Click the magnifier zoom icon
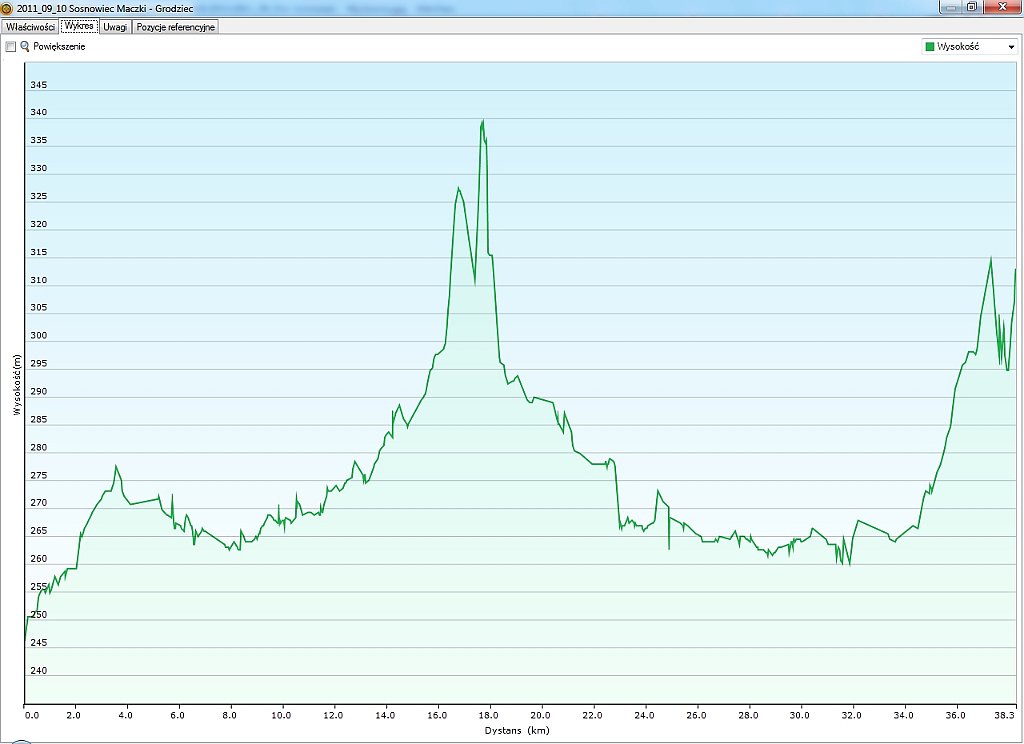Image resolution: width=1024 pixels, height=744 pixels. click(x=25, y=47)
